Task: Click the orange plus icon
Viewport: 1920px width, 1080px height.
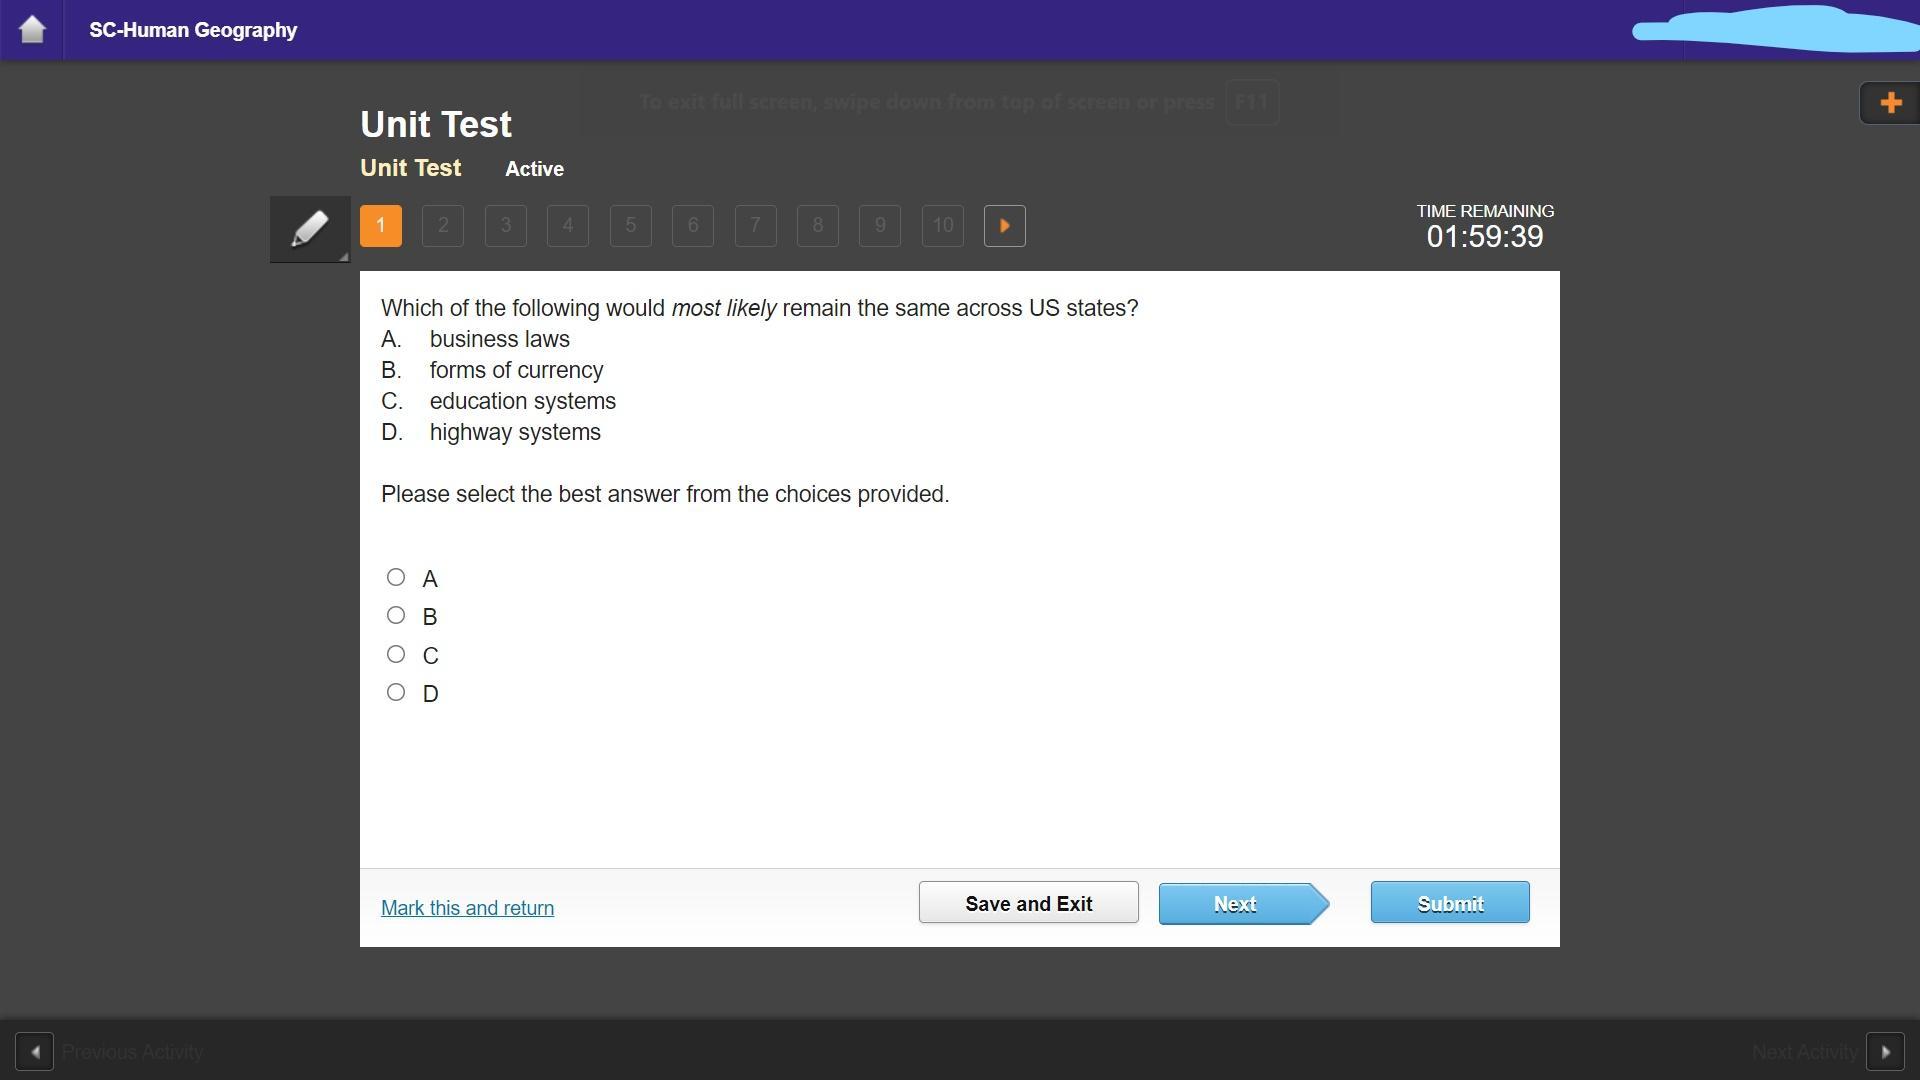Action: 1890,103
